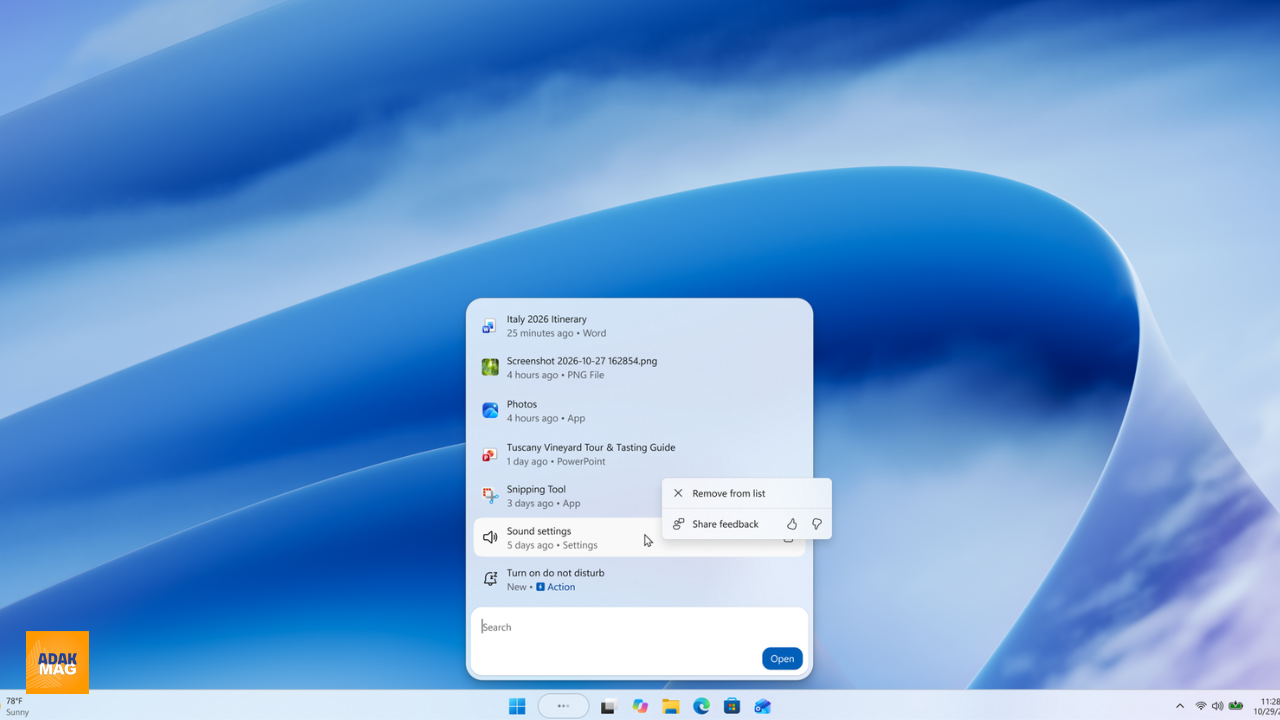Click the PNG thumbnail of the screenshot file
1280x720 pixels.
490,367
